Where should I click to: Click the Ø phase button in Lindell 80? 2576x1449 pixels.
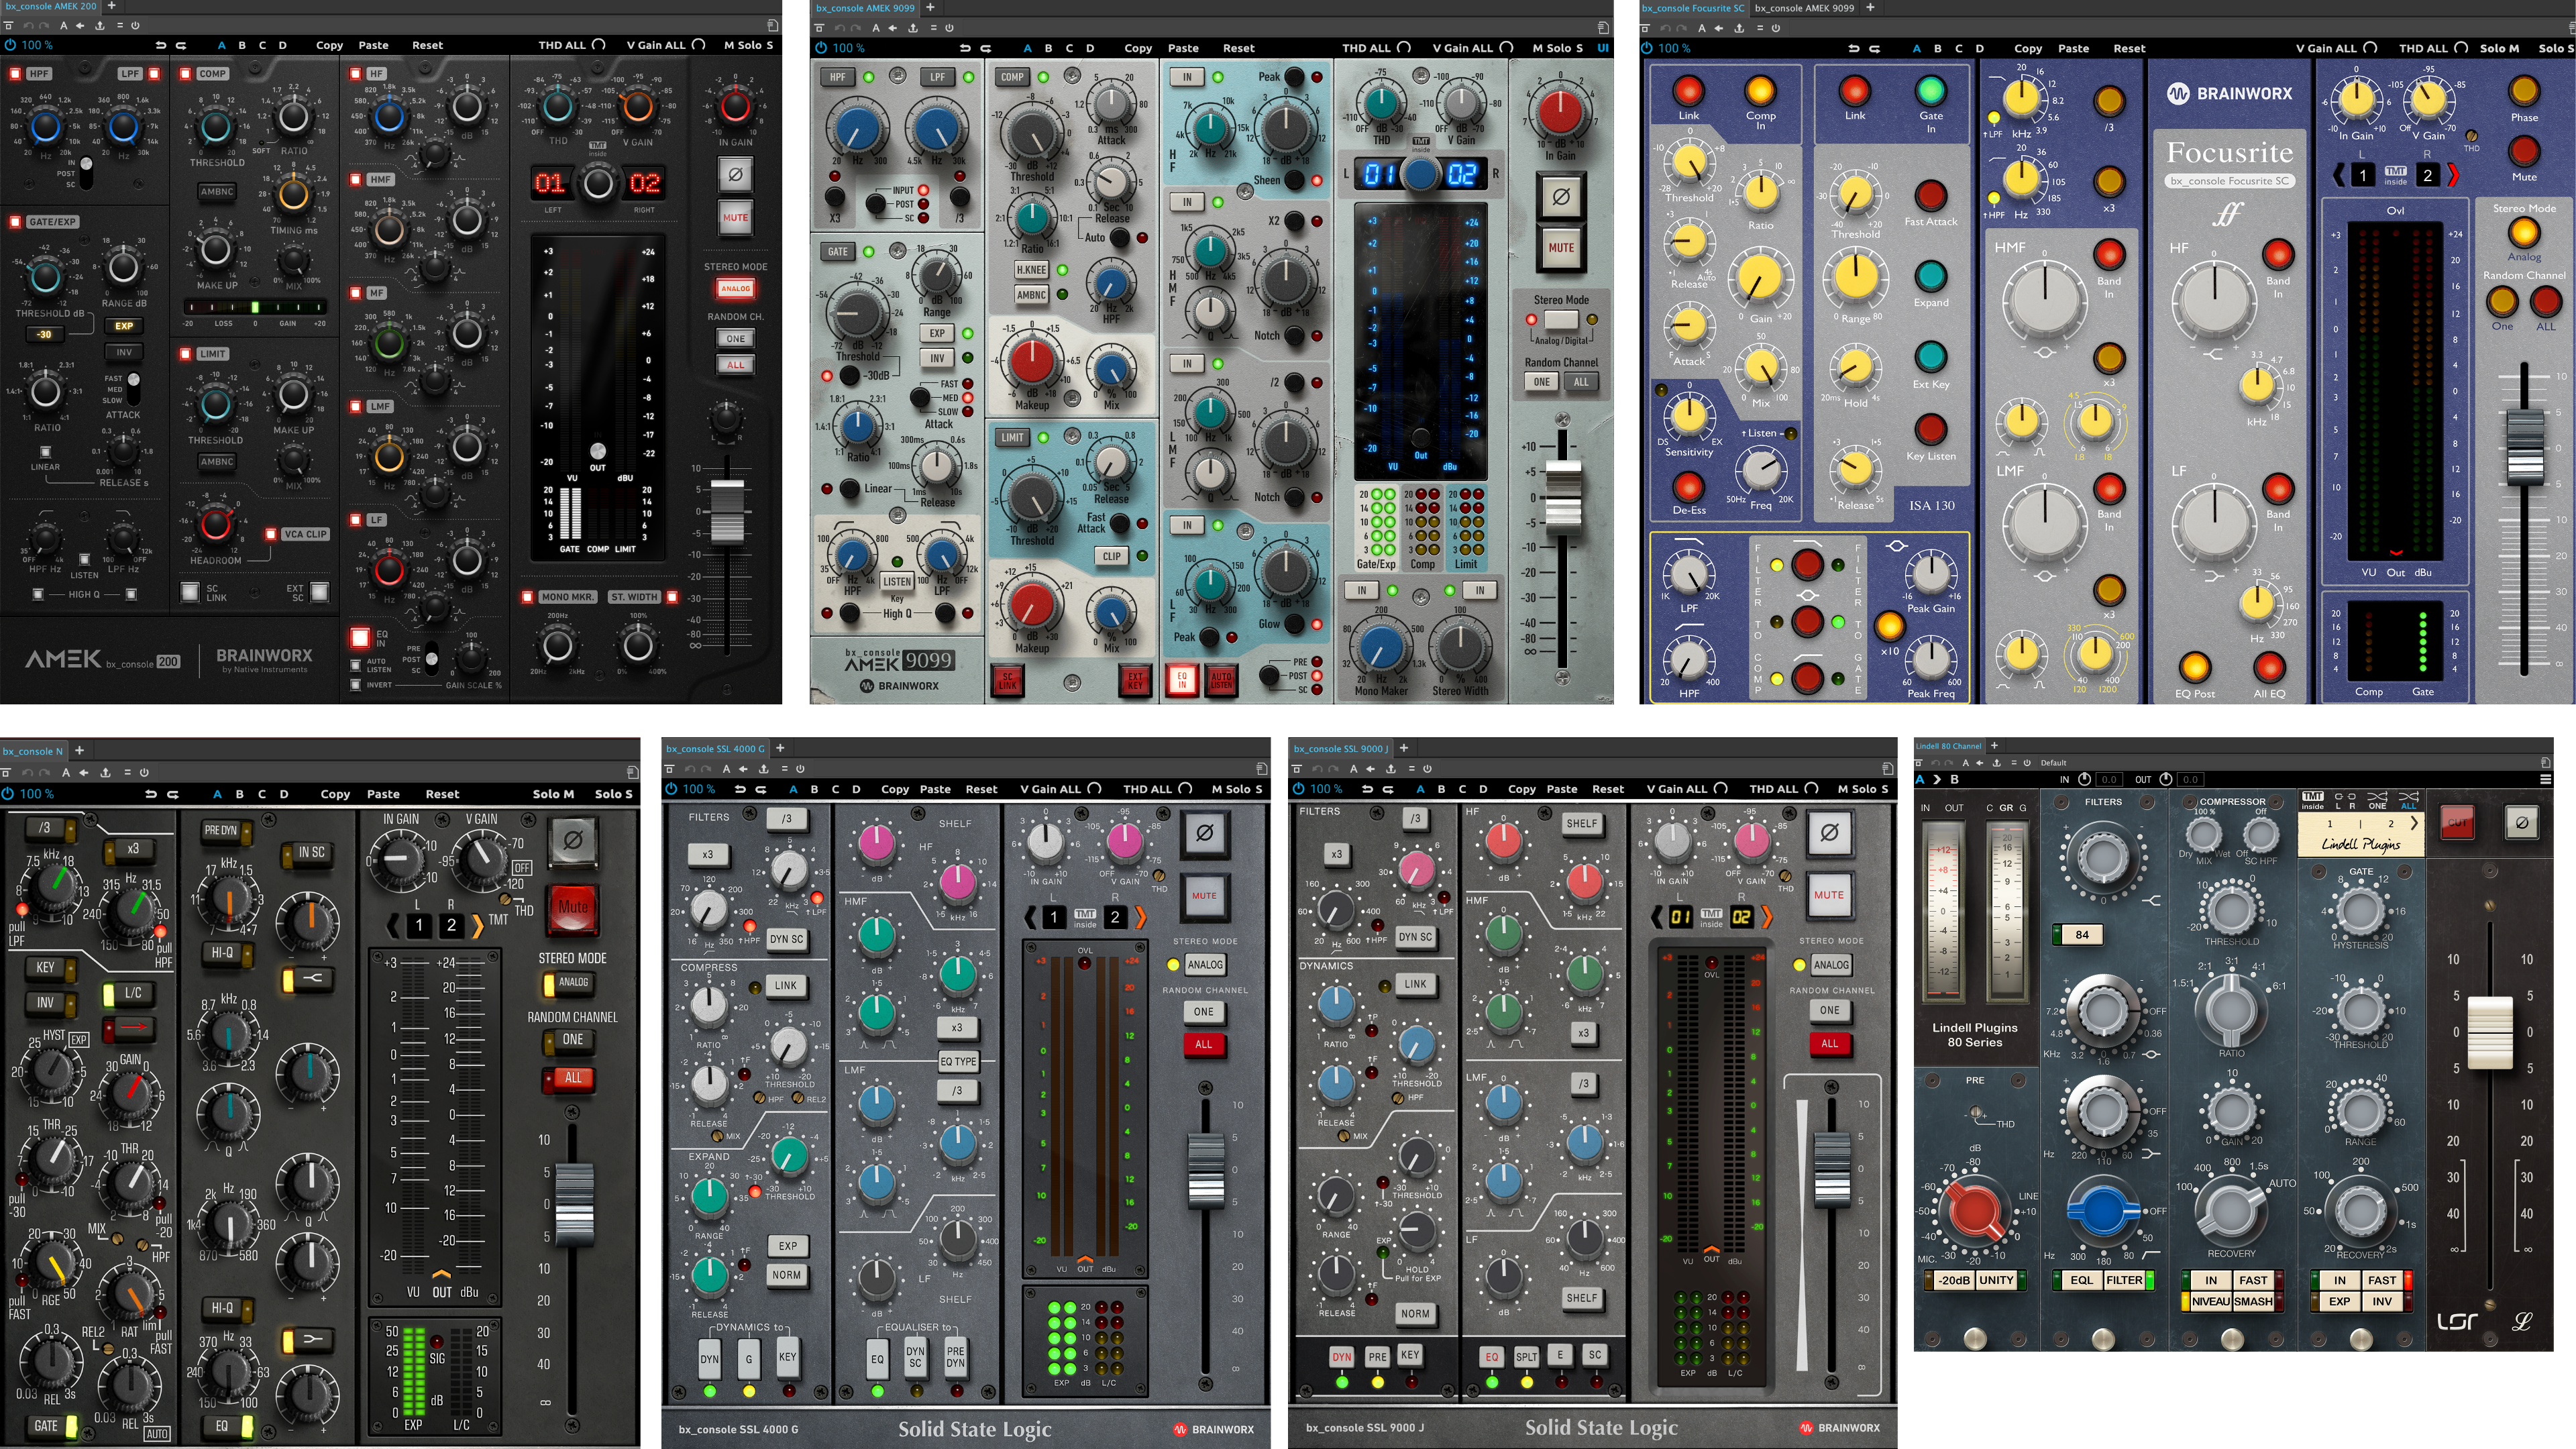click(2521, 823)
